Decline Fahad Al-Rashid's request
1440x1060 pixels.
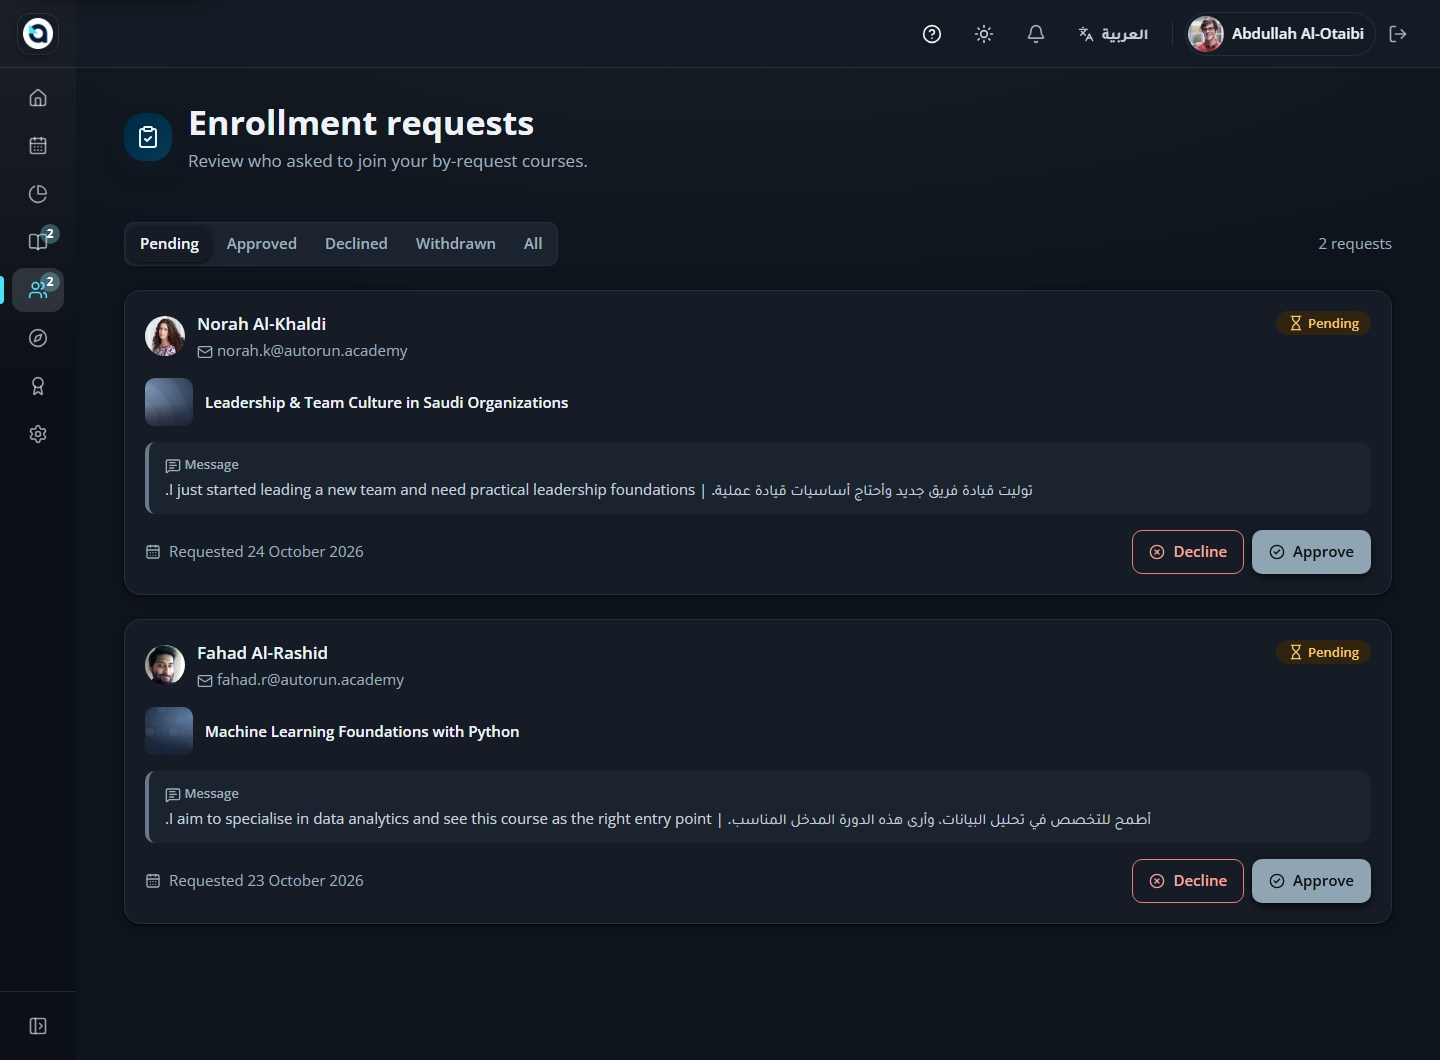pos(1188,881)
